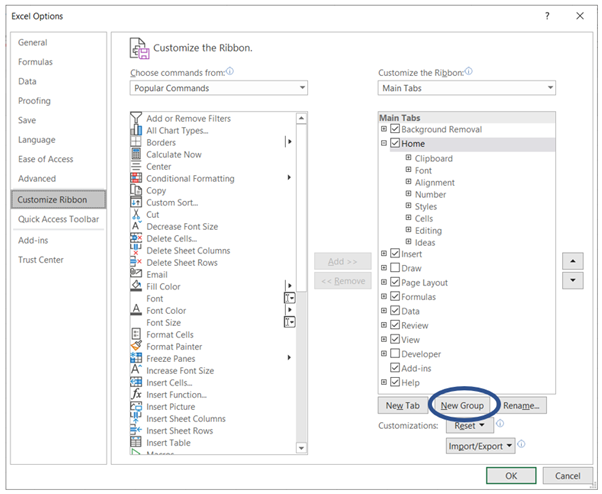
Task: Move selected item up with arrow button
Action: click(573, 261)
